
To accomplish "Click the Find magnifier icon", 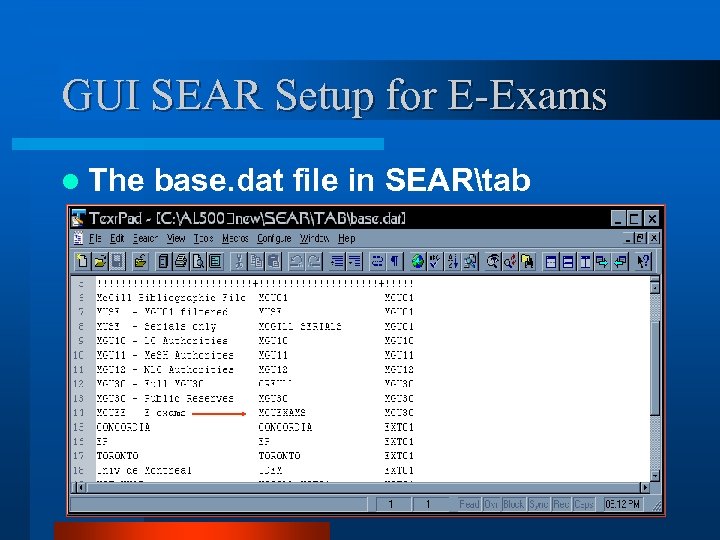I will [493, 262].
